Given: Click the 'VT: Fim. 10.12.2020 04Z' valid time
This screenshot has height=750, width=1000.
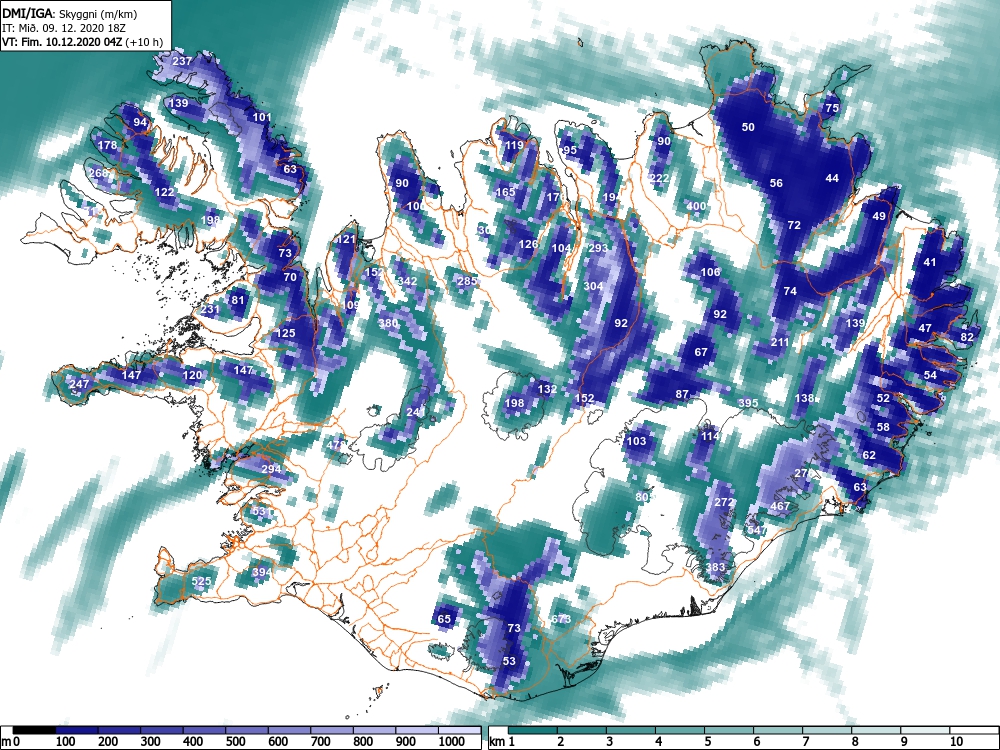Looking at the screenshot, I should coord(62,42).
